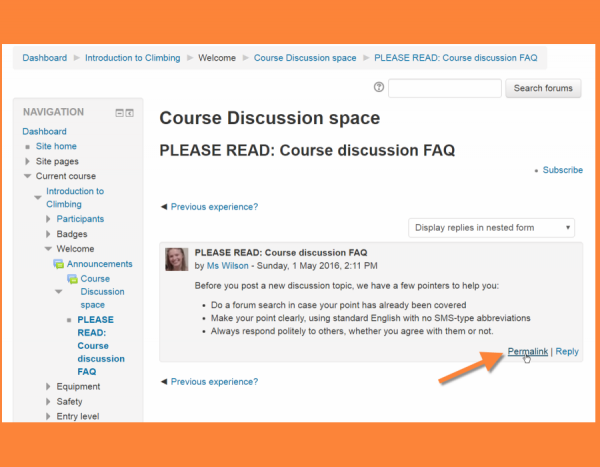Open the display replies mode dropdown
Screen dimensions: 600x467
[x=492, y=228]
